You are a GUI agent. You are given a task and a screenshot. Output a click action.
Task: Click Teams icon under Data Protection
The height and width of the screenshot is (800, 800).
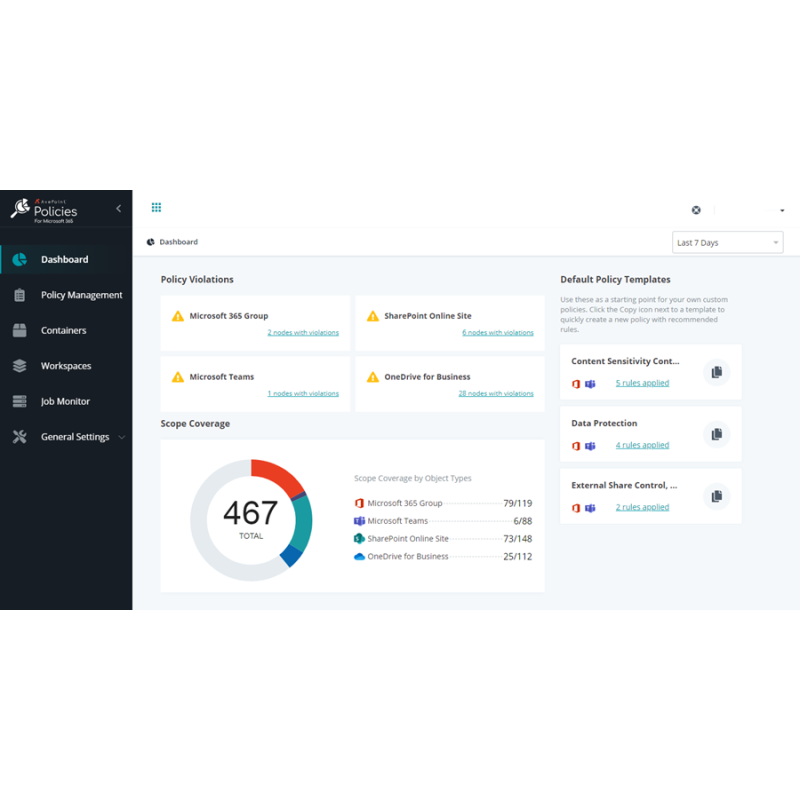click(590, 446)
